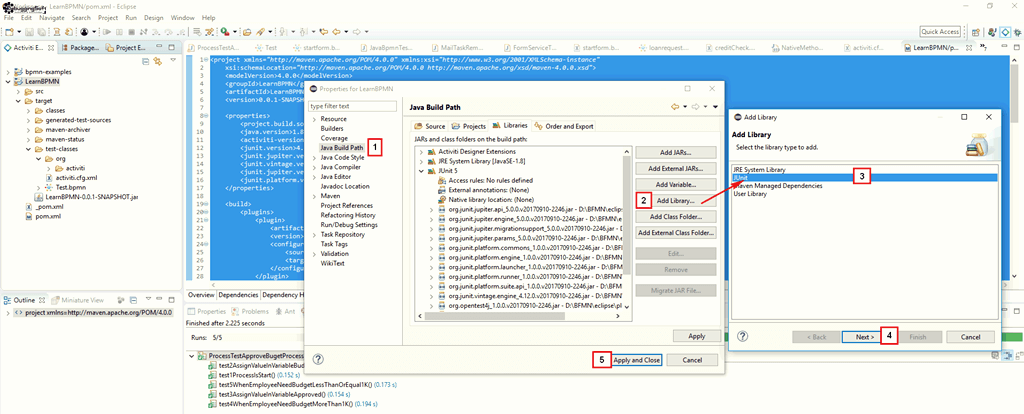This screenshot has width=1024, height=414.
Task: Click the type filter text field
Action: click(x=353, y=106)
